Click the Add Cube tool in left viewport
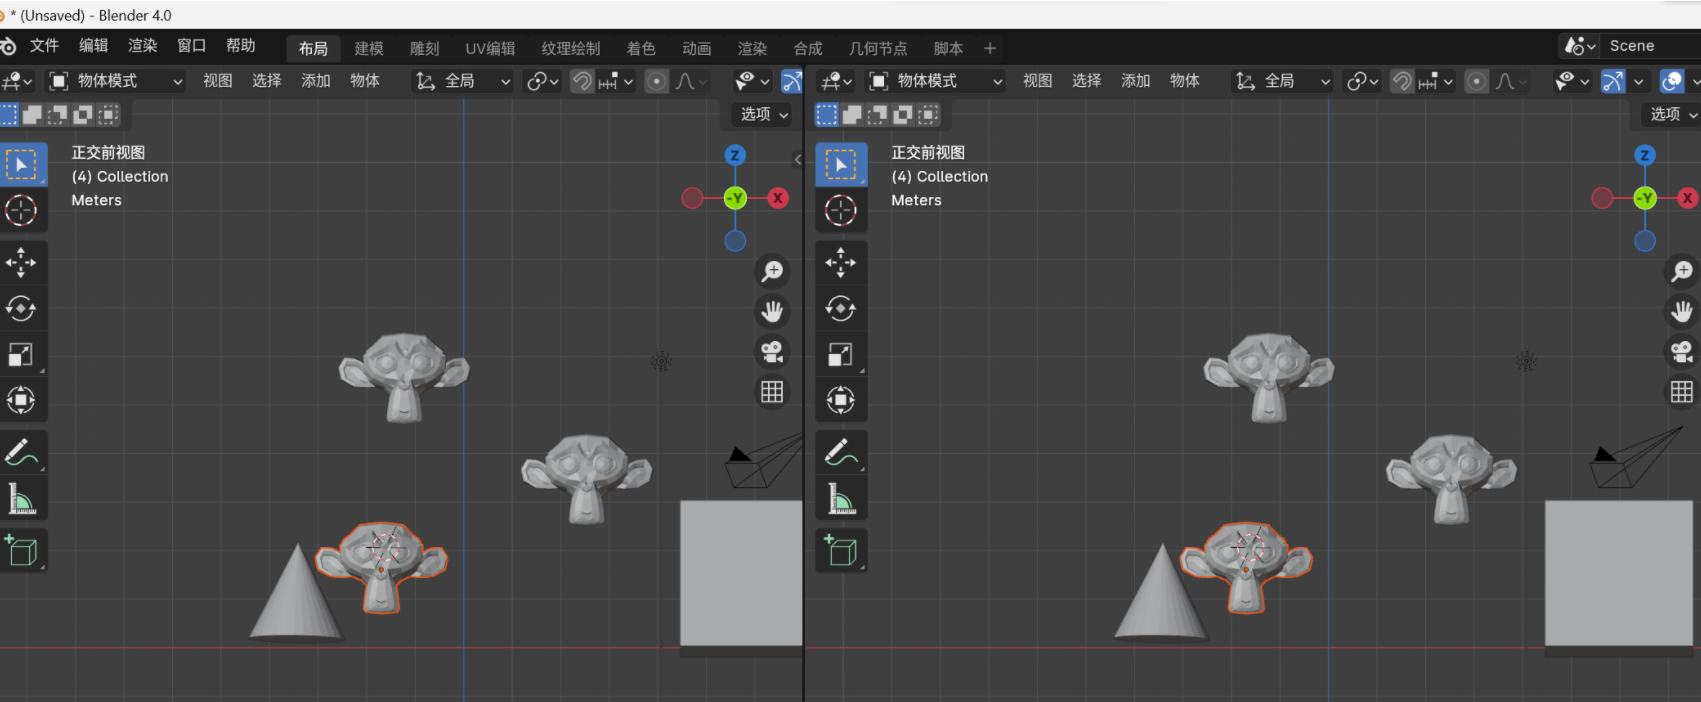The image size is (1701, 702). click(22, 551)
